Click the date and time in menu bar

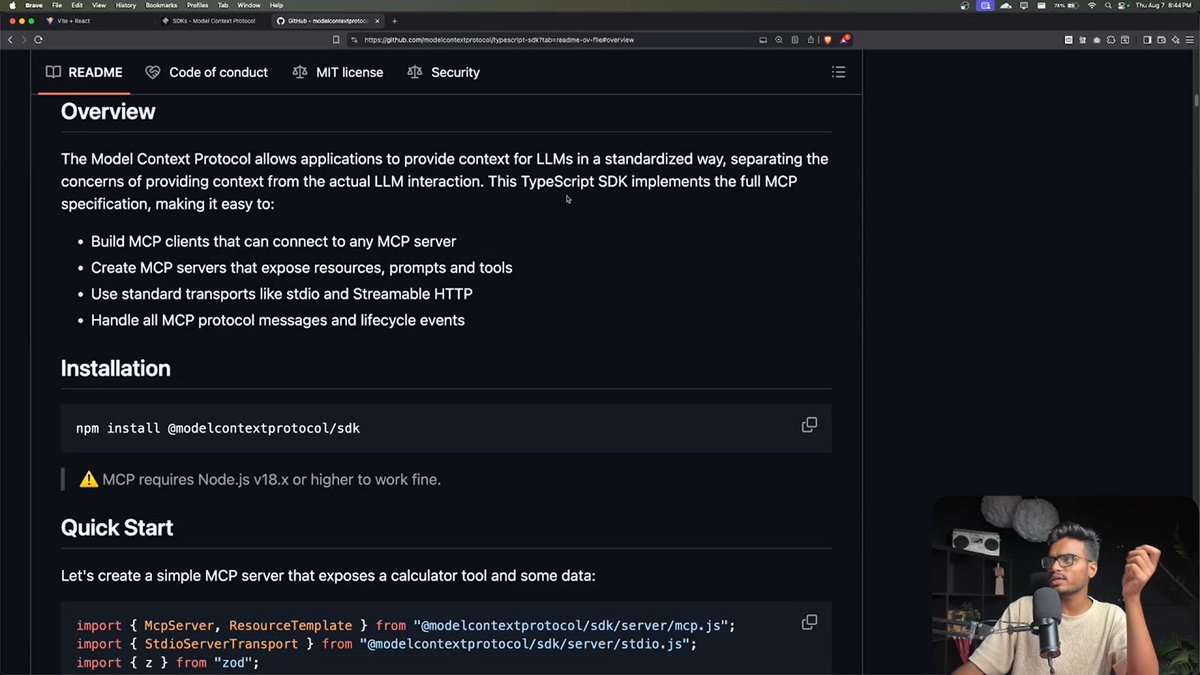pyautogui.click(x=1164, y=5)
